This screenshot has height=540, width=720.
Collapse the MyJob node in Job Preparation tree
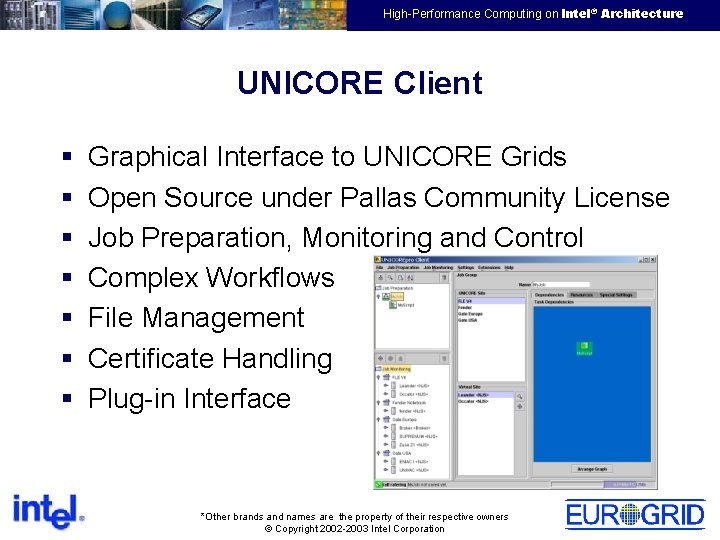point(378,297)
